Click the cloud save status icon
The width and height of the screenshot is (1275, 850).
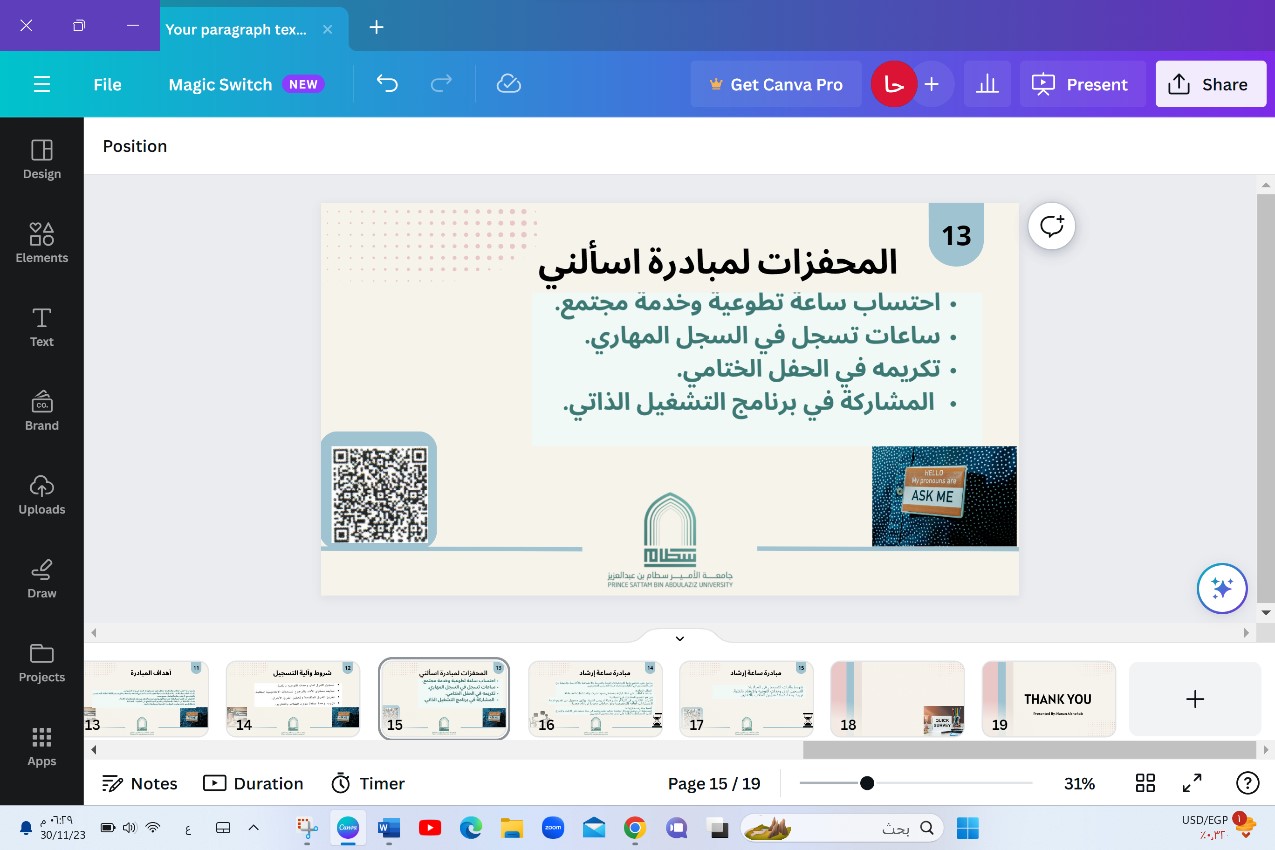coord(509,84)
